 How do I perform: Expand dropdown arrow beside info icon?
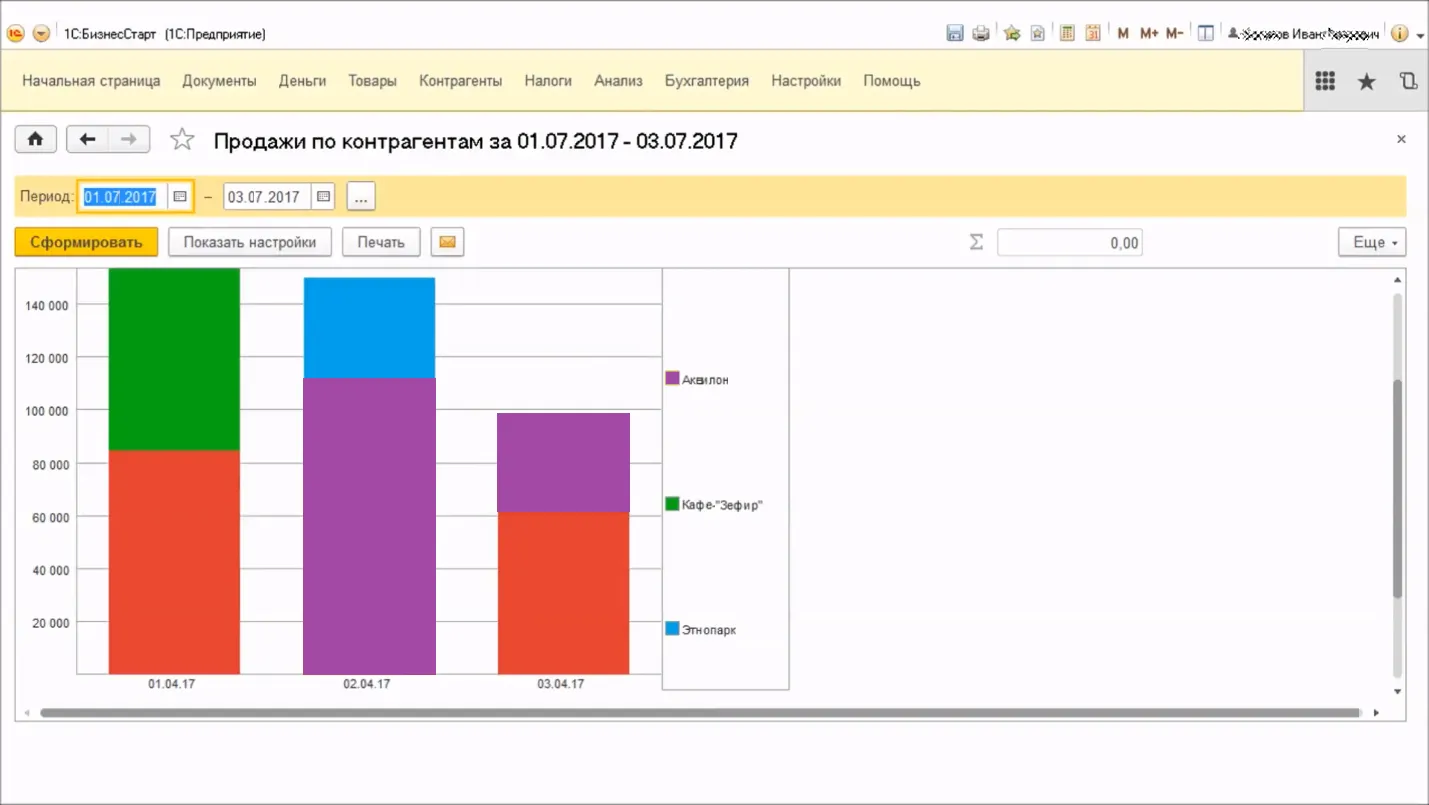point(1420,35)
